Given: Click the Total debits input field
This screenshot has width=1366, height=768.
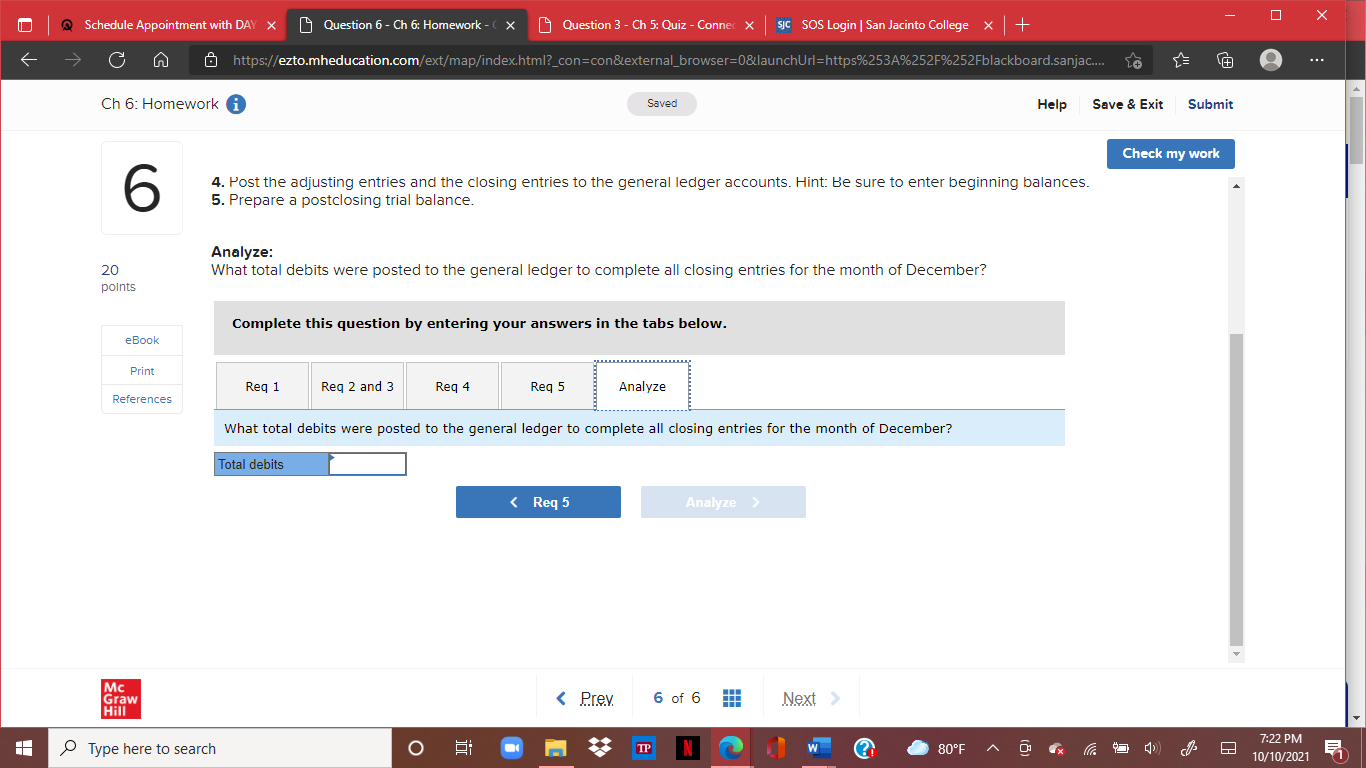Looking at the screenshot, I should coord(367,463).
